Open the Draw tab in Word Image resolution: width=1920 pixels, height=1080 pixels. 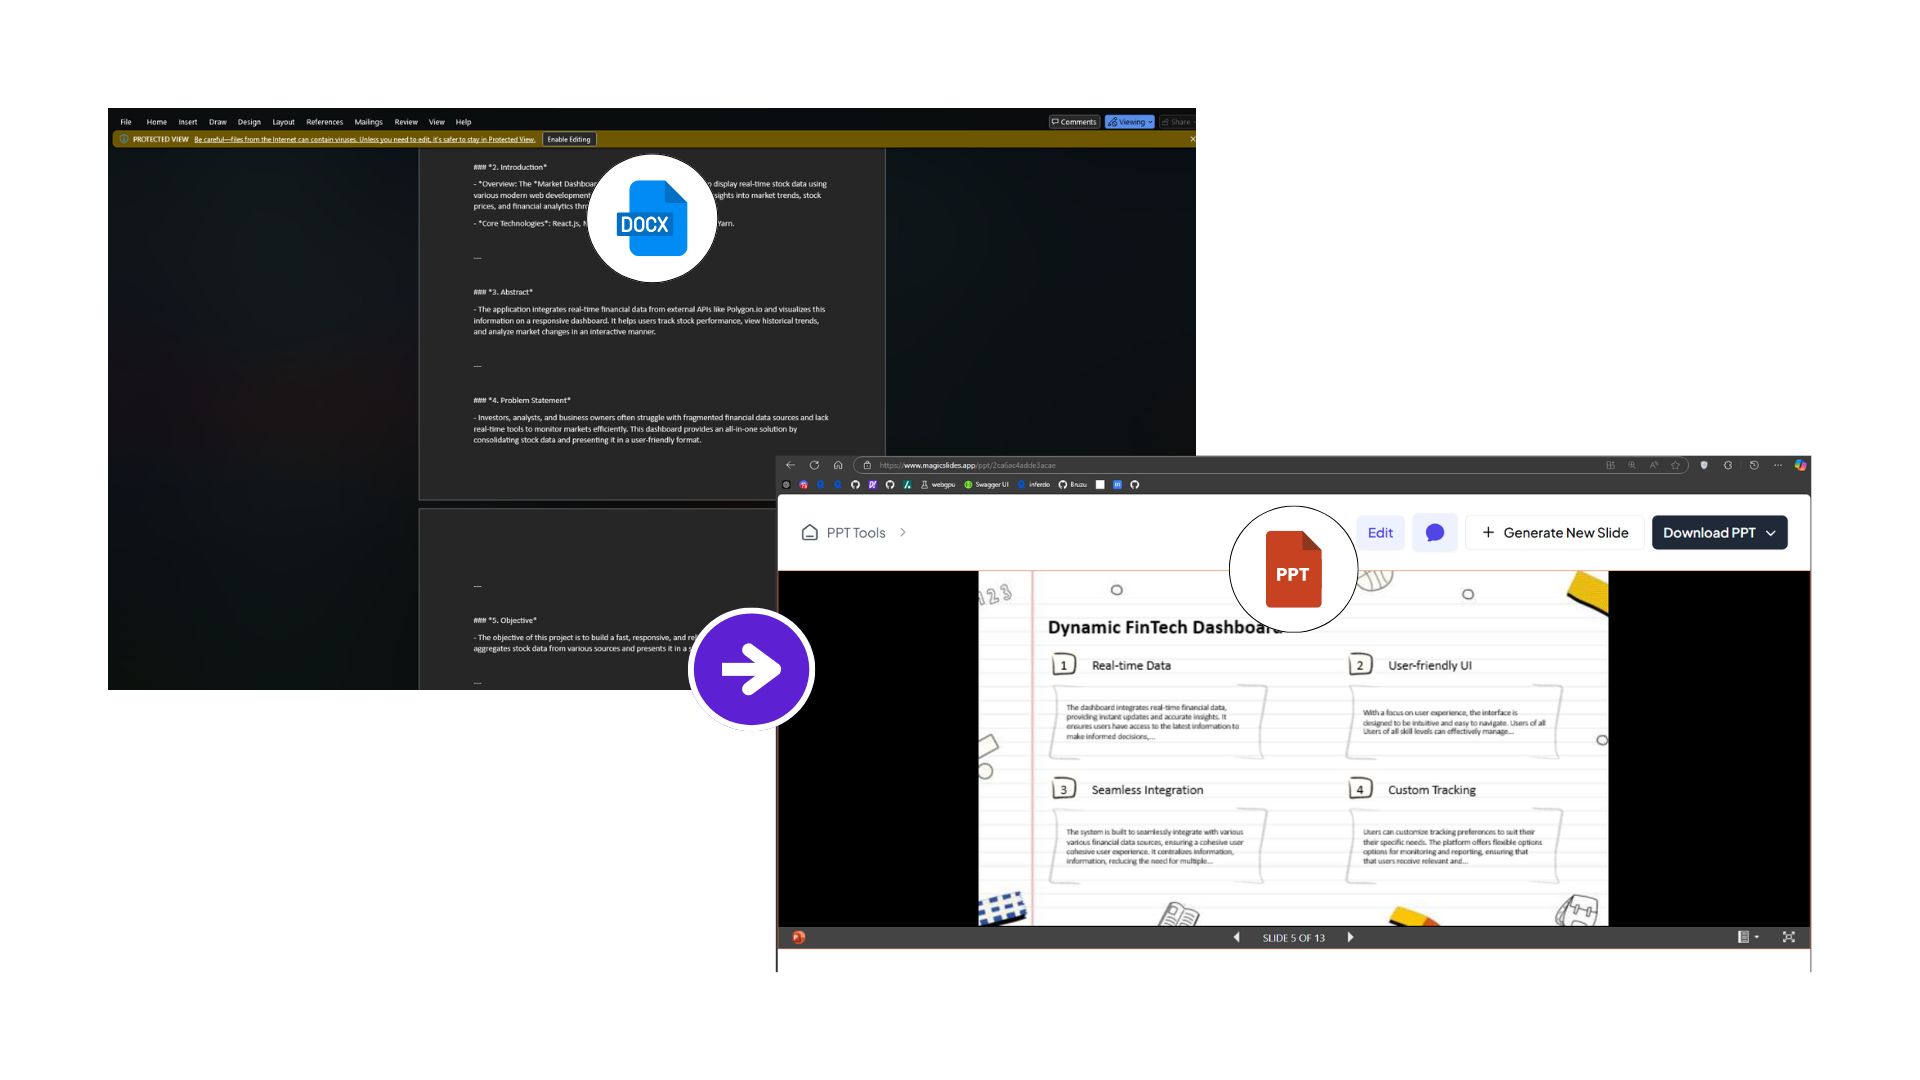[x=218, y=121]
